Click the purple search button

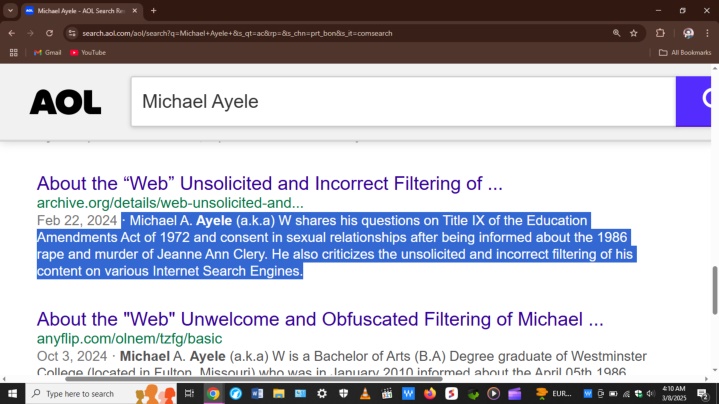click(693, 101)
